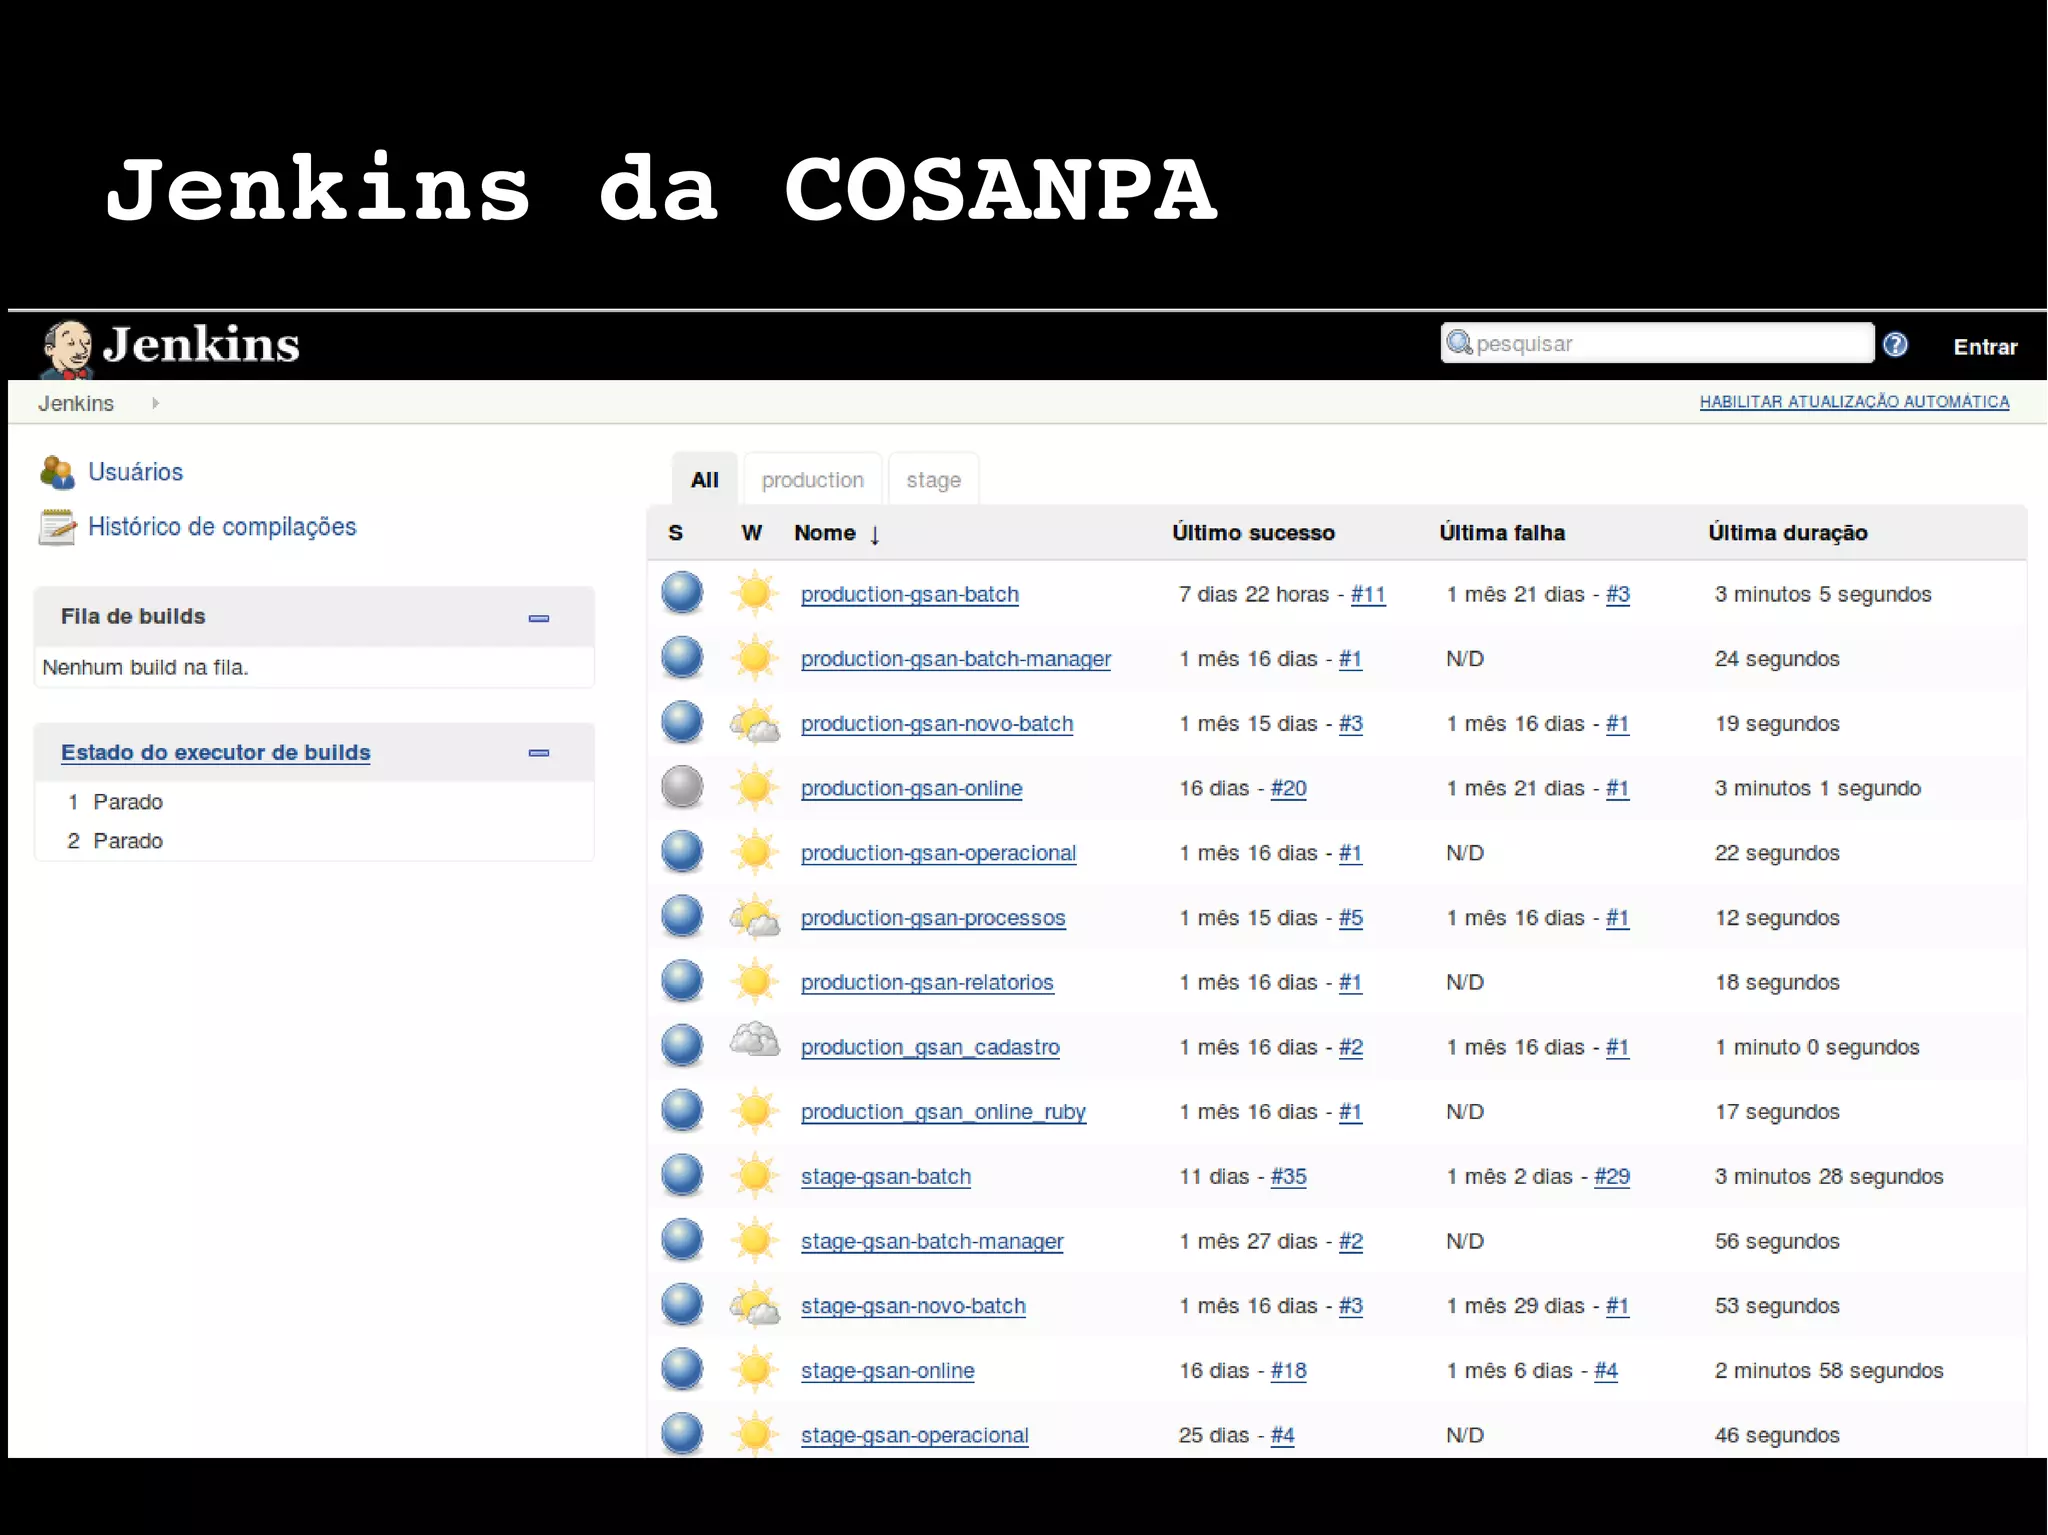Click the help question mark icon

[x=1895, y=345]
